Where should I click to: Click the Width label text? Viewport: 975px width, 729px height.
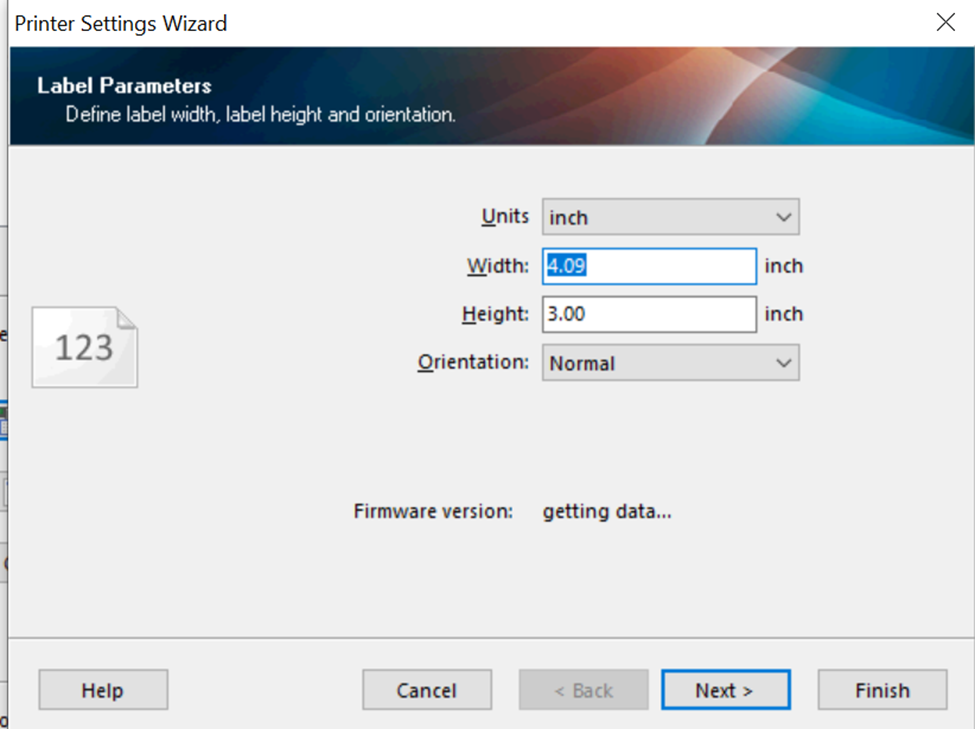click(497, 266)
